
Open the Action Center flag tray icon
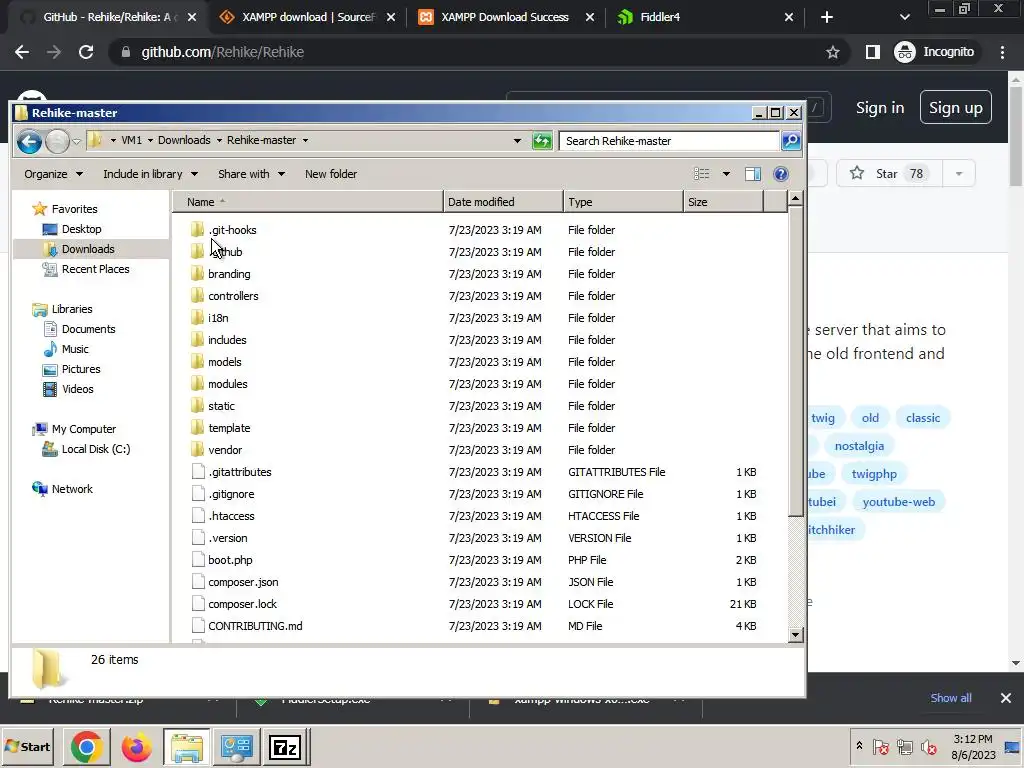click(x=880, y=747)
